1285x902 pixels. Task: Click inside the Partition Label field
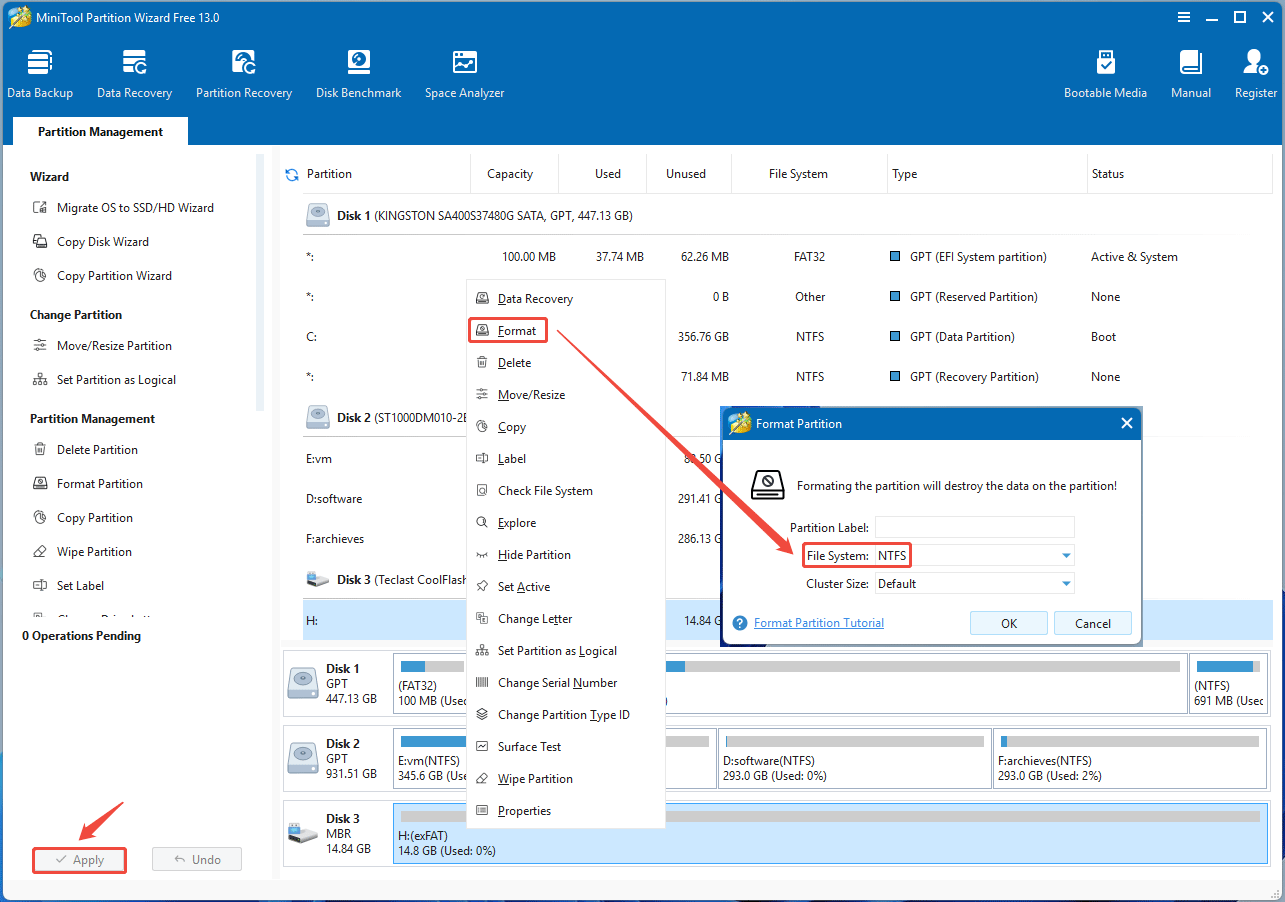click(974, 526)
